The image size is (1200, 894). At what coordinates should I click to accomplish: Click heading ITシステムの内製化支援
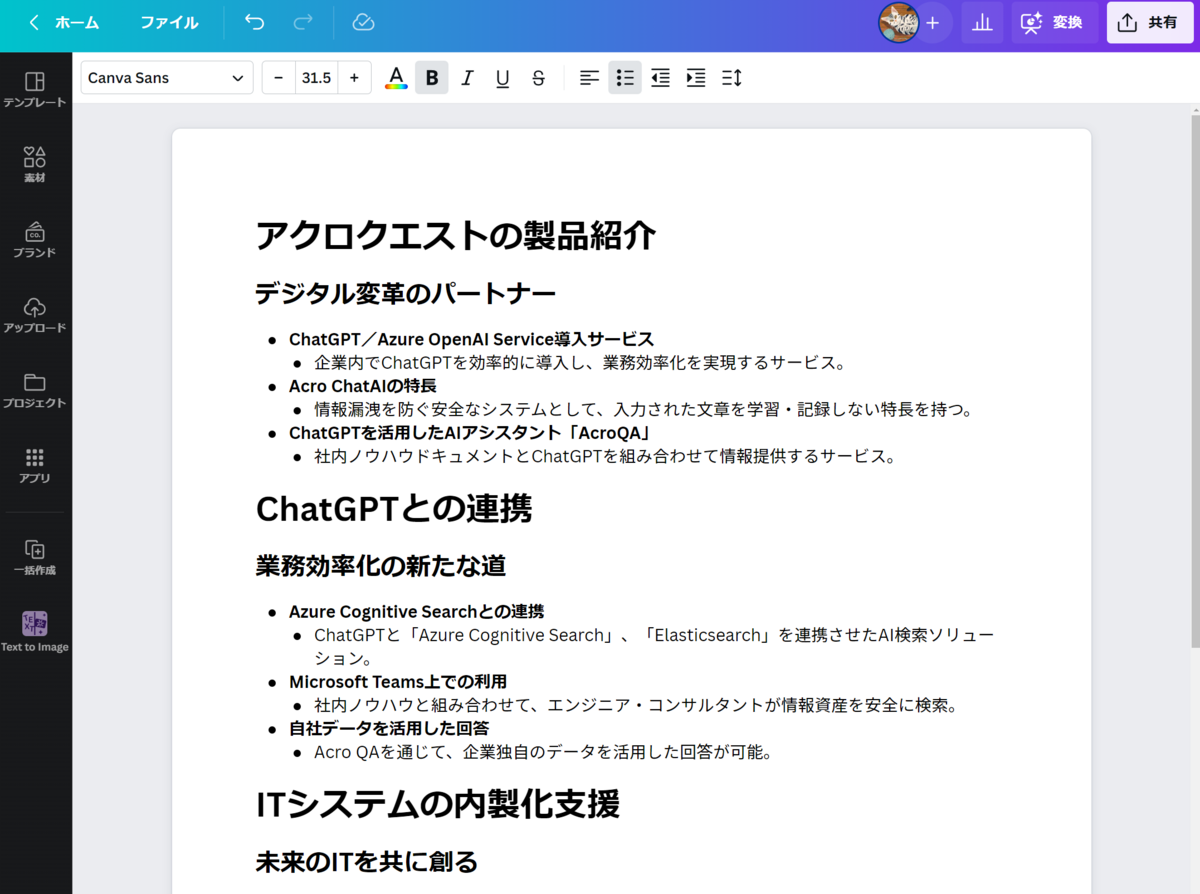pos(438,803)
